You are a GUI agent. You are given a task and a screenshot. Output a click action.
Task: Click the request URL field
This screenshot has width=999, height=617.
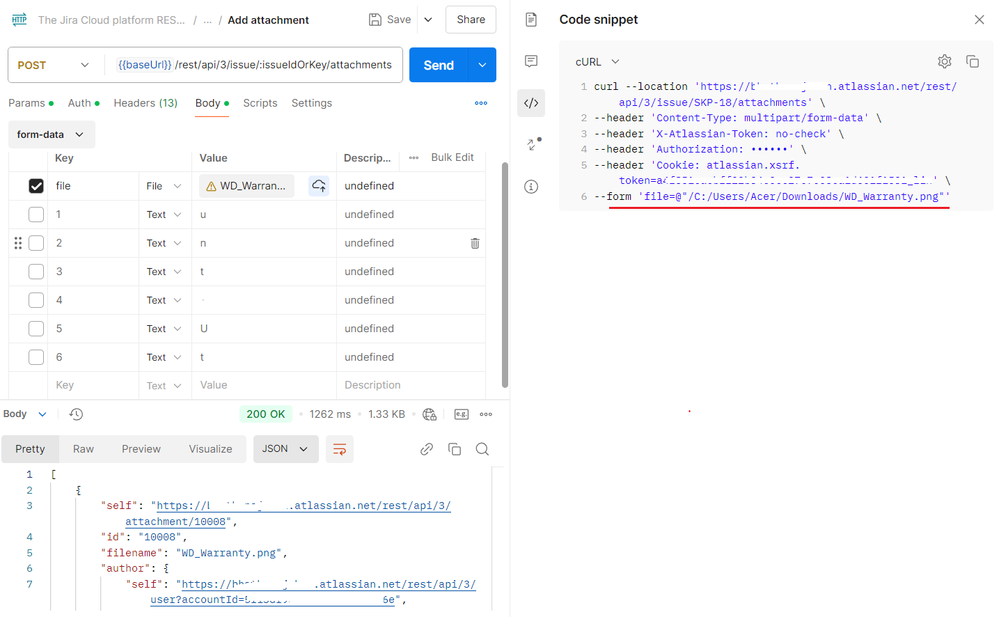pos(255,65)
